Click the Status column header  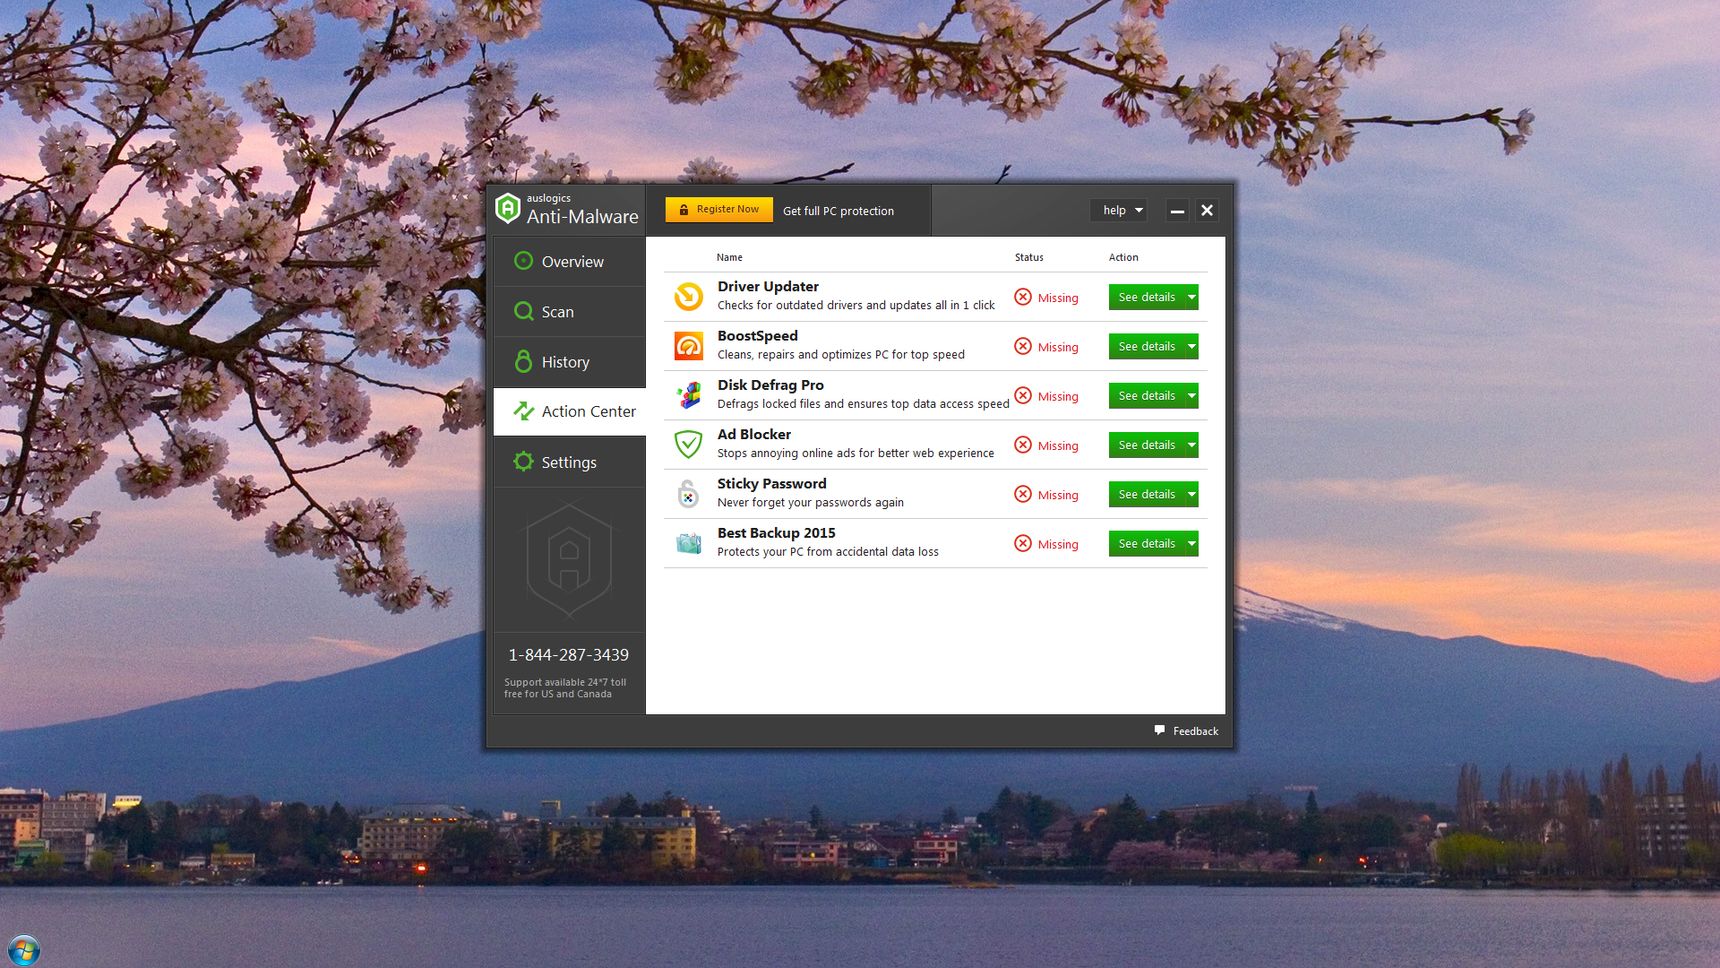click(1029, 257)
